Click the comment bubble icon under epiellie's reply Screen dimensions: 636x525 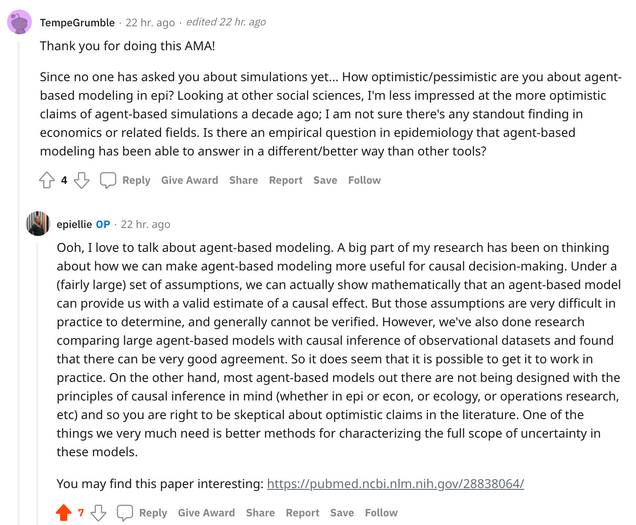click(125, 512)
